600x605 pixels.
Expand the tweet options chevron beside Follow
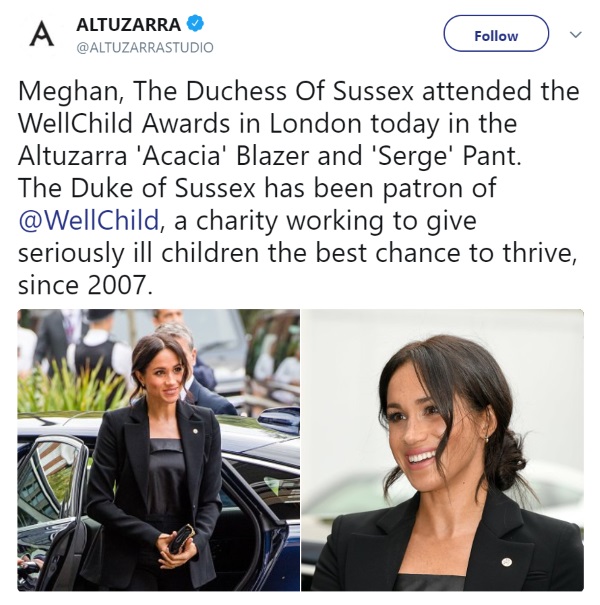click(x=576, y=35)
